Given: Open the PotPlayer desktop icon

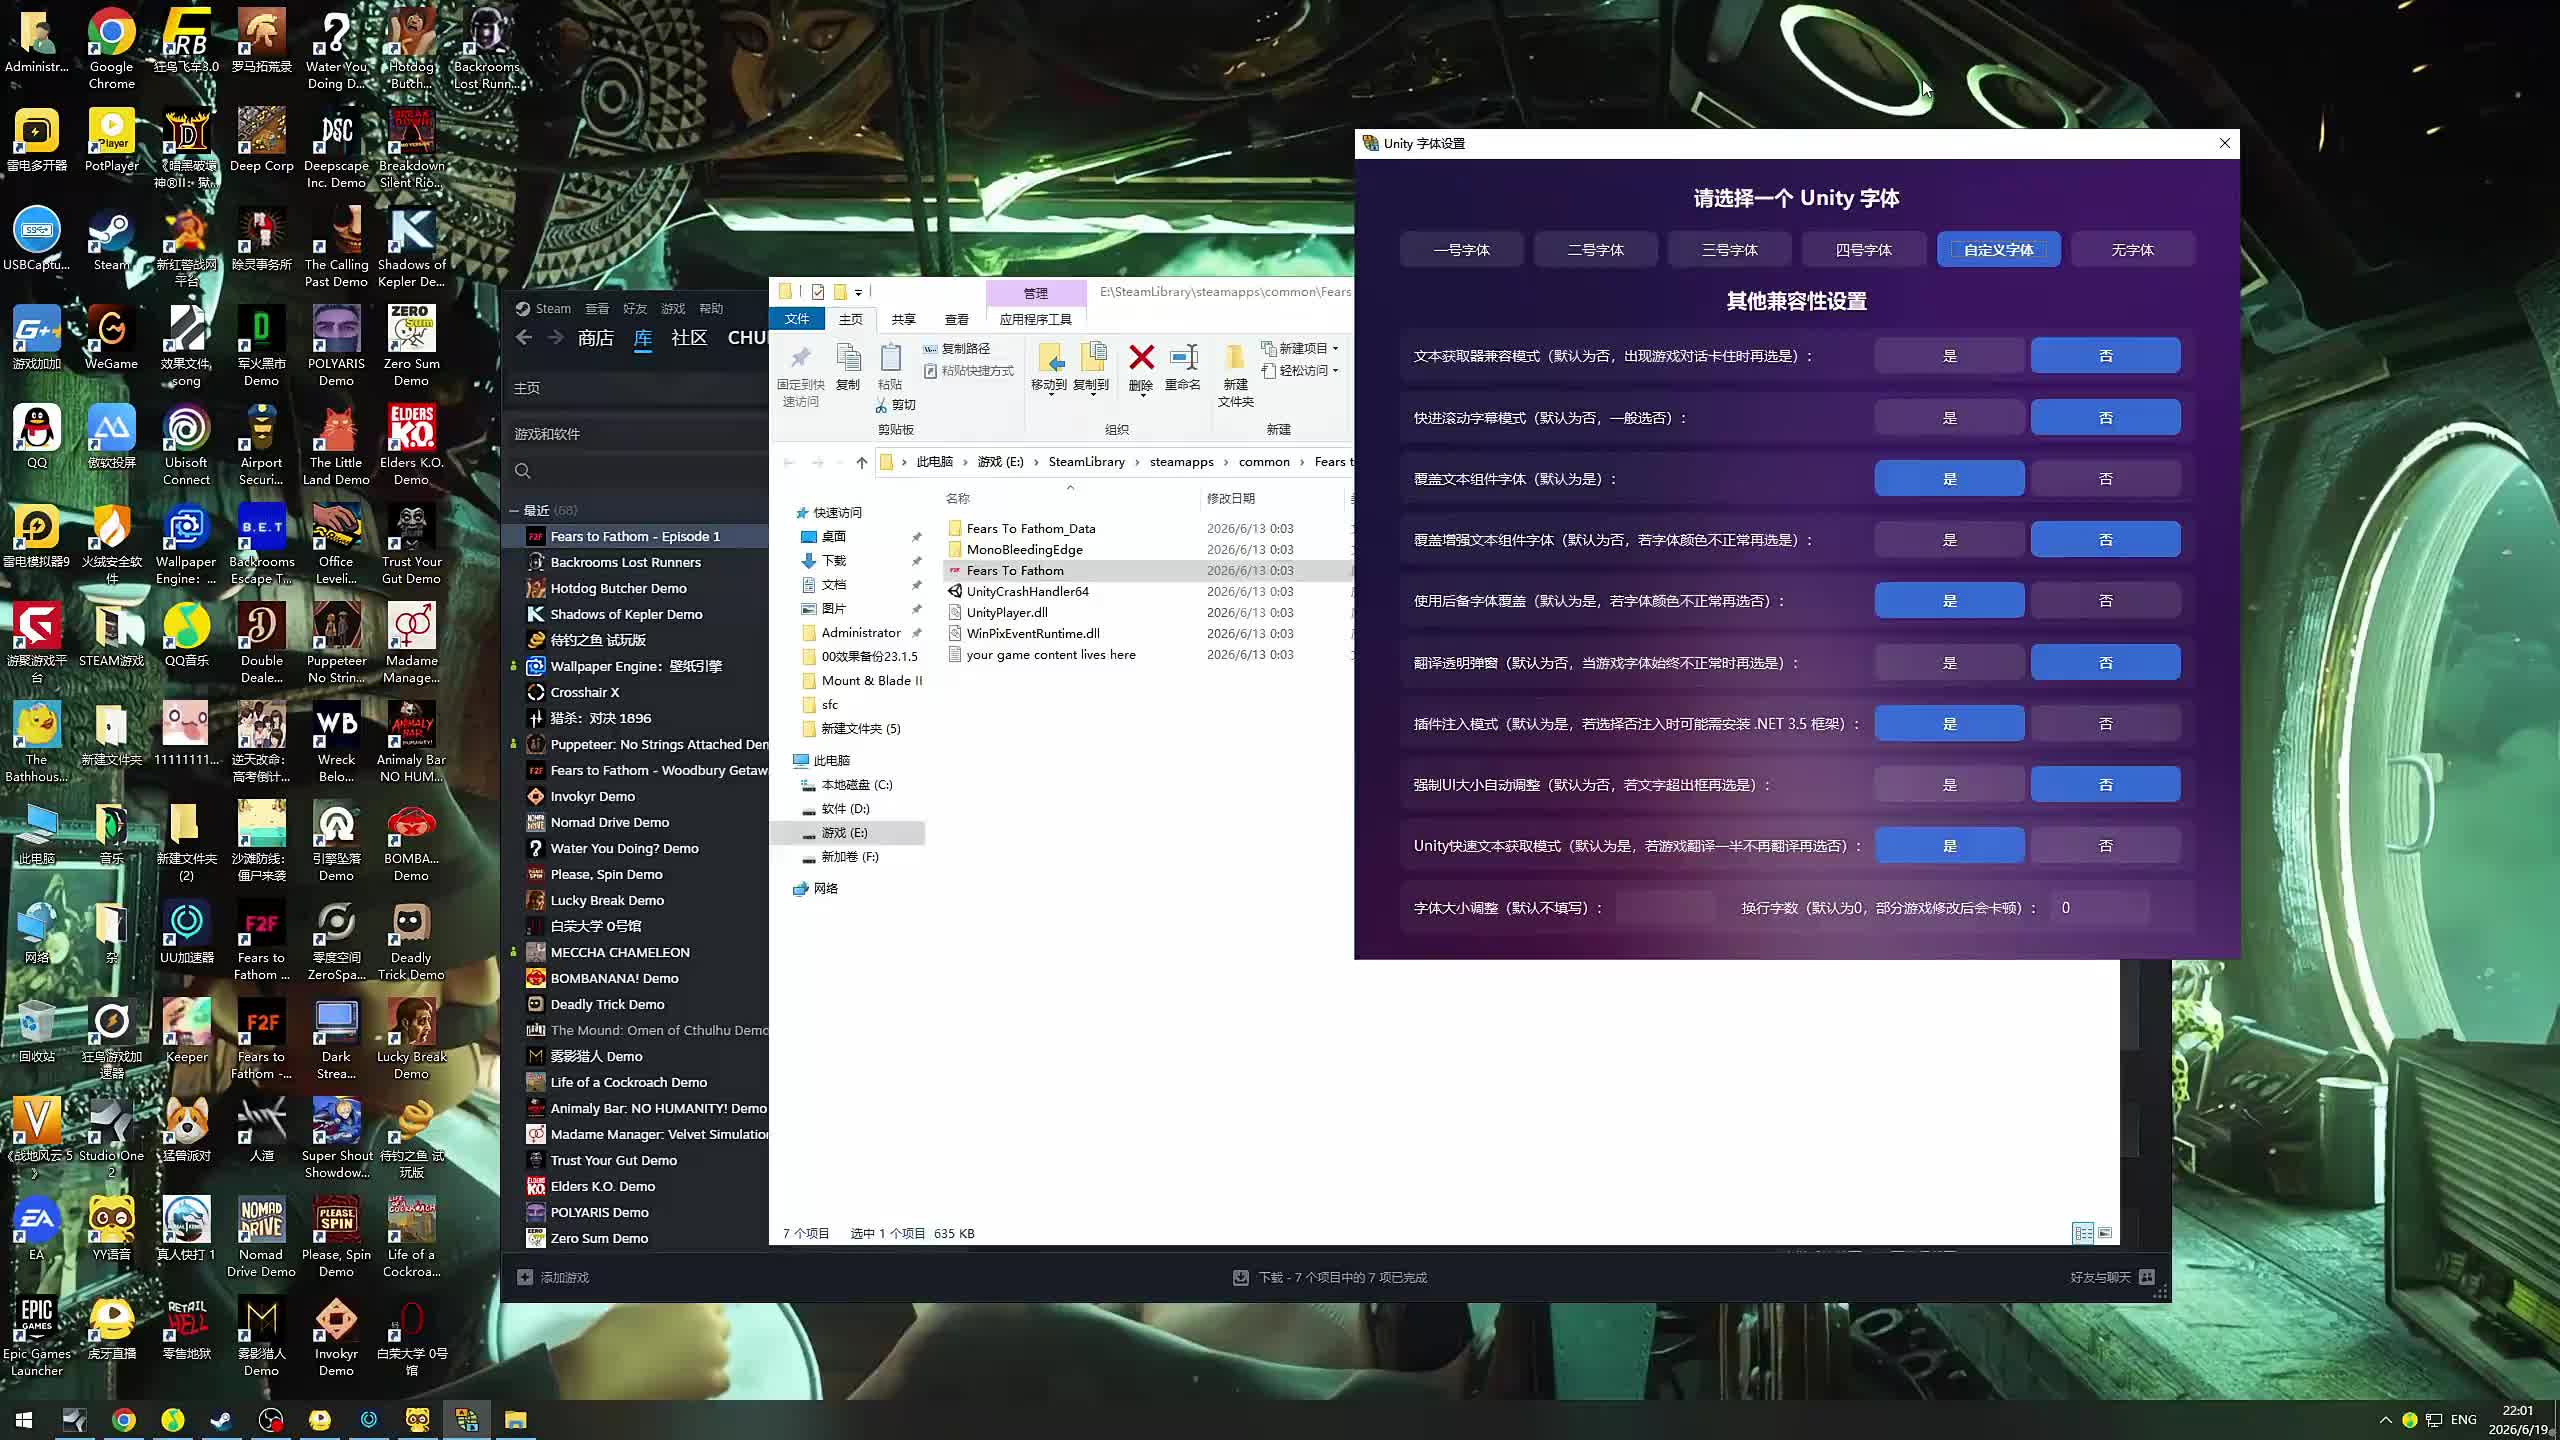Looking at the screenshot, I should 111,140.
